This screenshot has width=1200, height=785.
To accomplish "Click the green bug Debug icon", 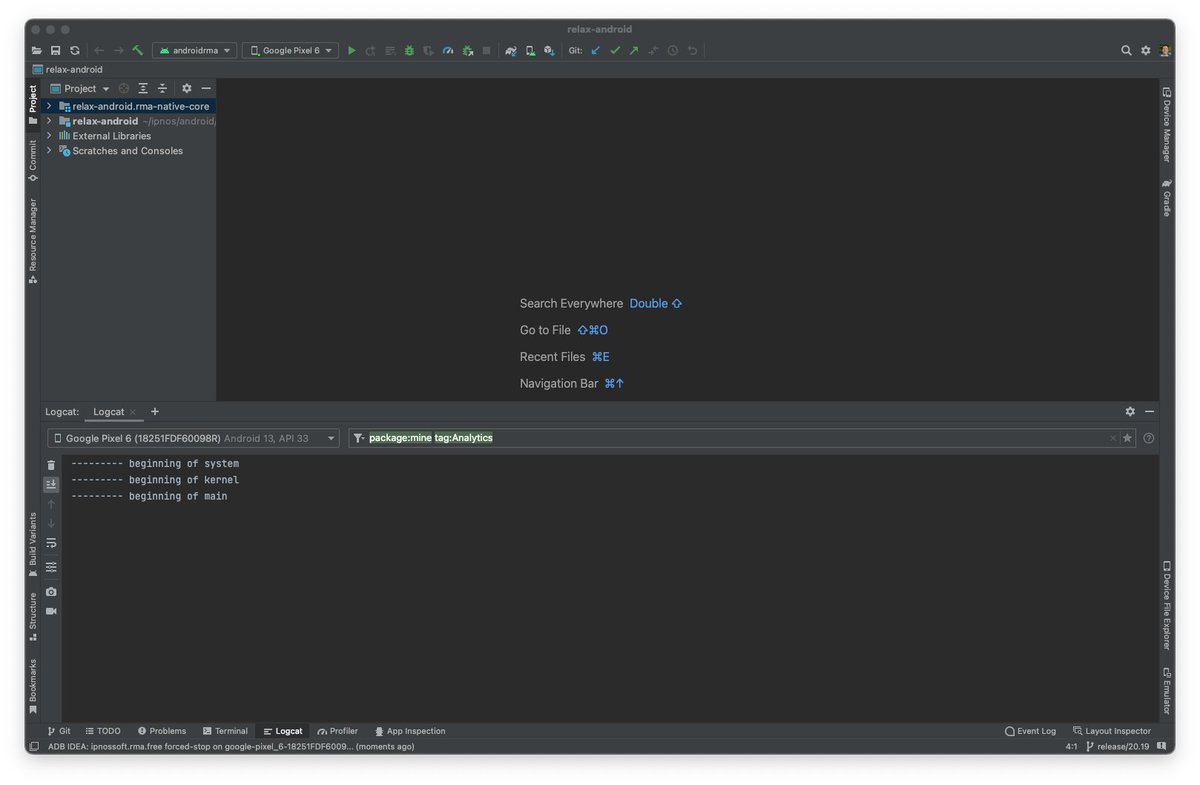I will [x=409, y=50].
